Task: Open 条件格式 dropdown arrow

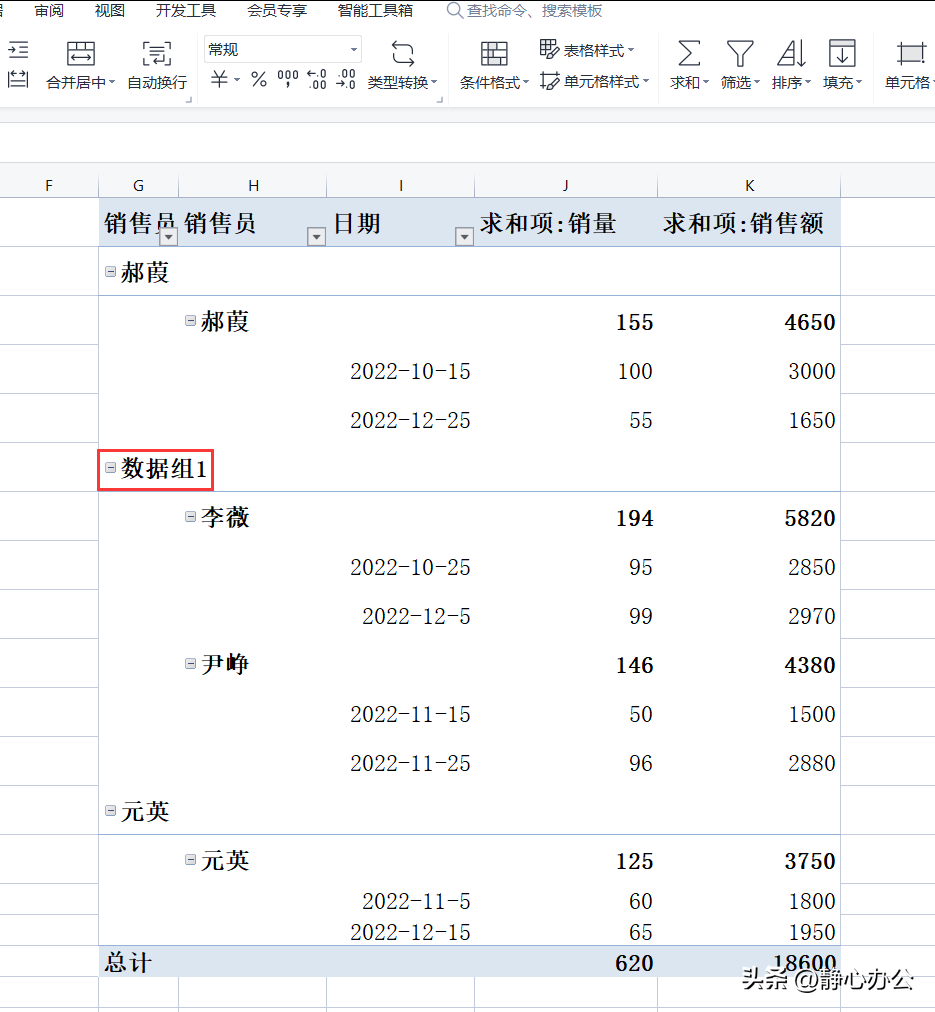Action: pyautogui.click(x=526, y=82)
